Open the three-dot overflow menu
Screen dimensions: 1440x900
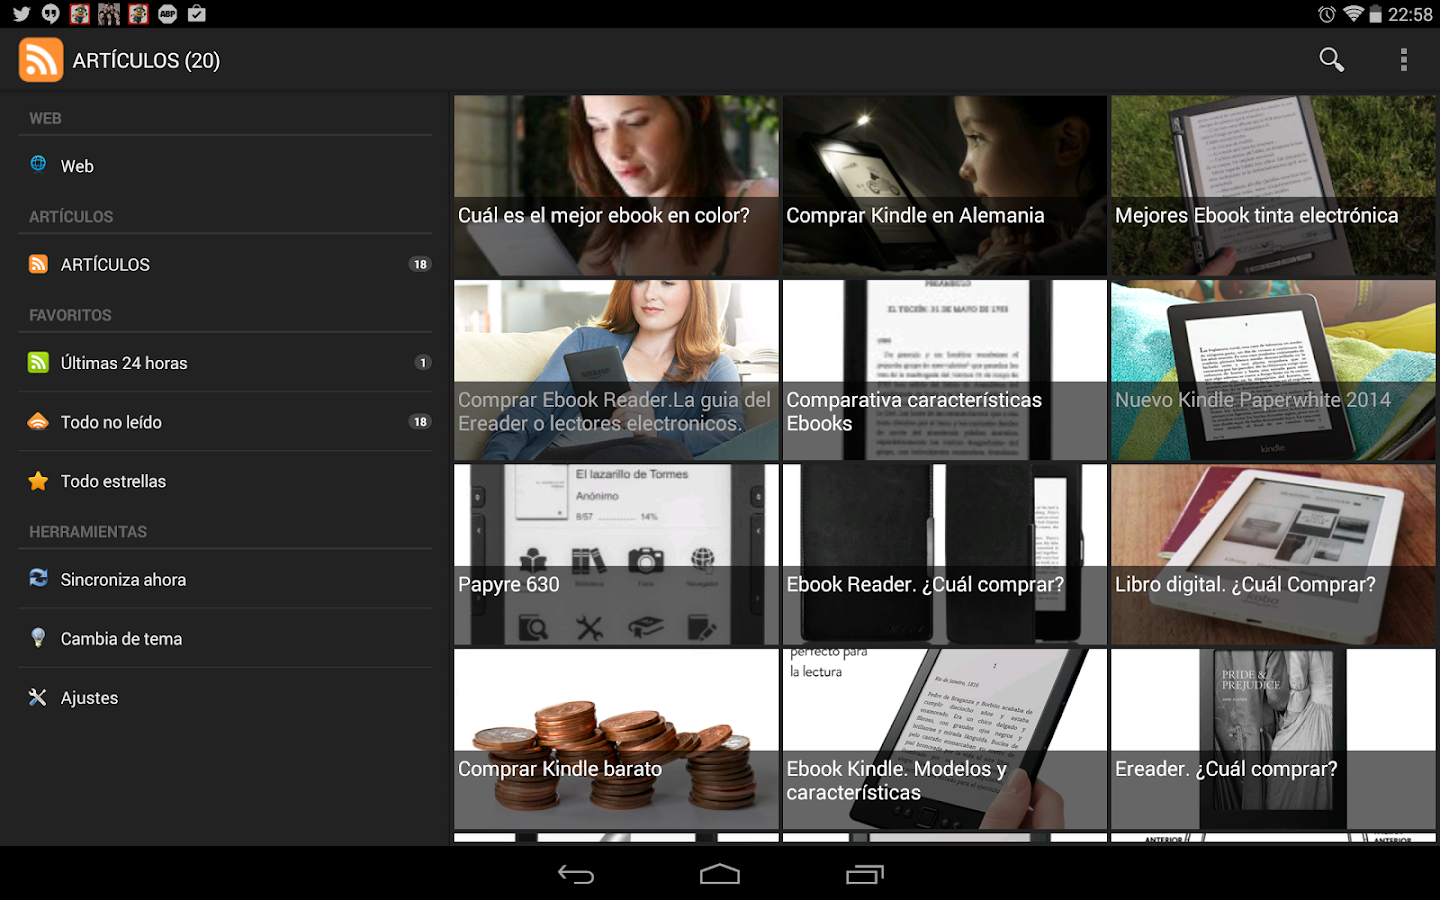point(1404,60)
